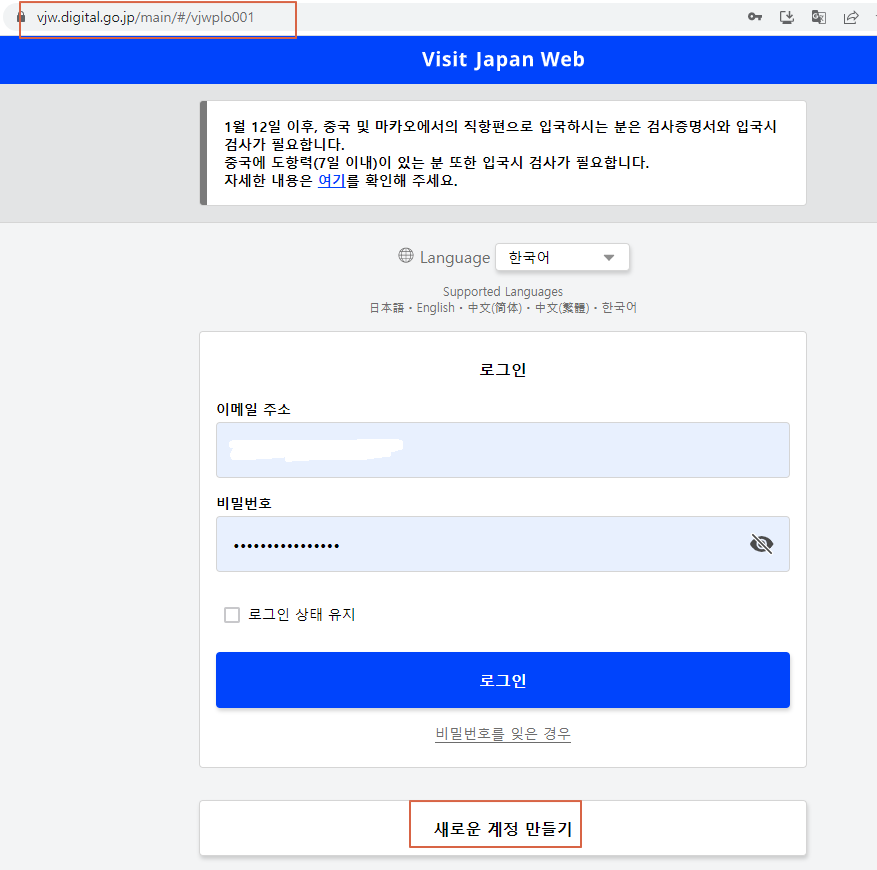
Task: Open the translate page icon
Action: [x=819, y=17]
